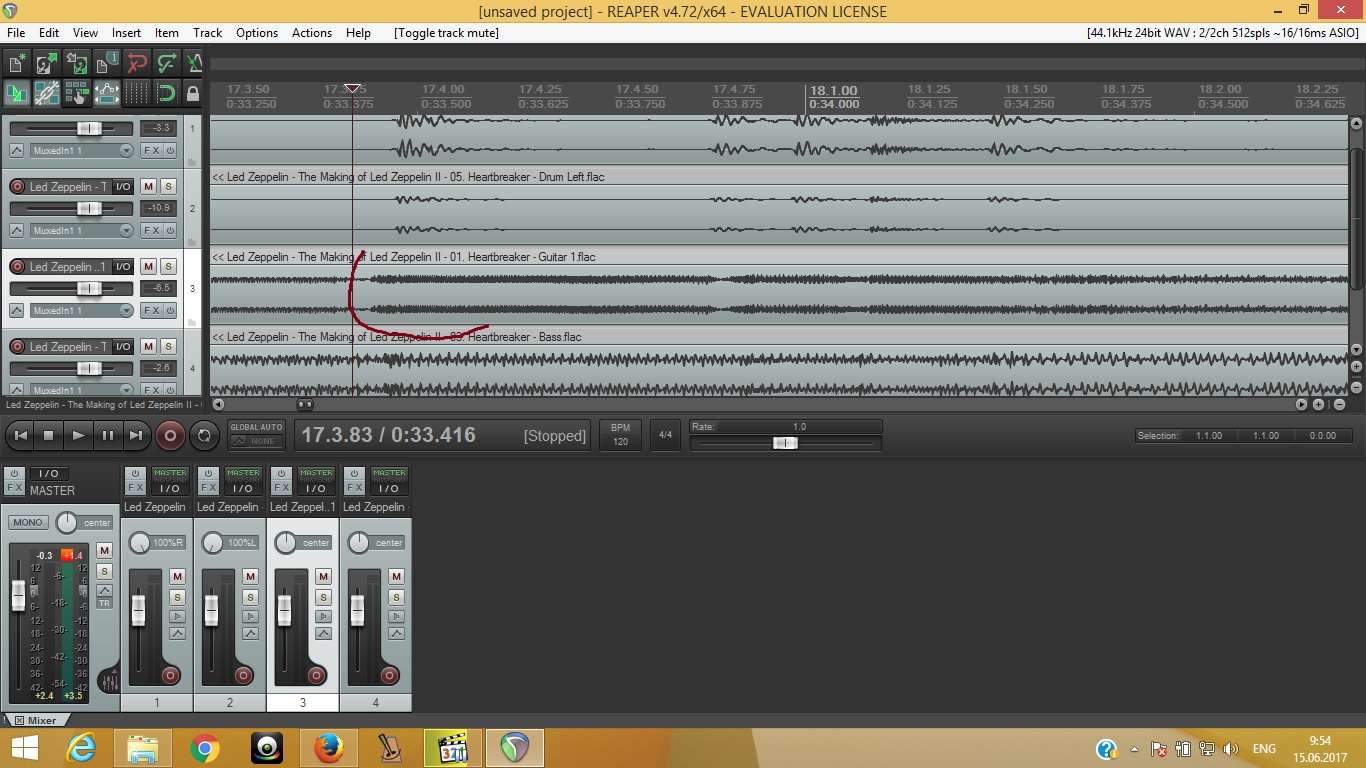
Task: Toggle ripple editing toolbar icon
Action: click(x=76, y=93)
